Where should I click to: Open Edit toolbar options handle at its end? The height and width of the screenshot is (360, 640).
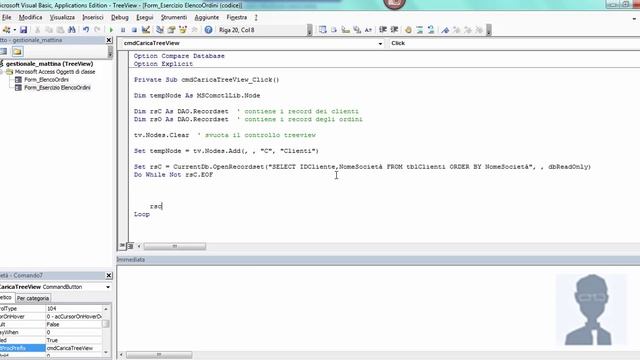[x=489, y=30]
